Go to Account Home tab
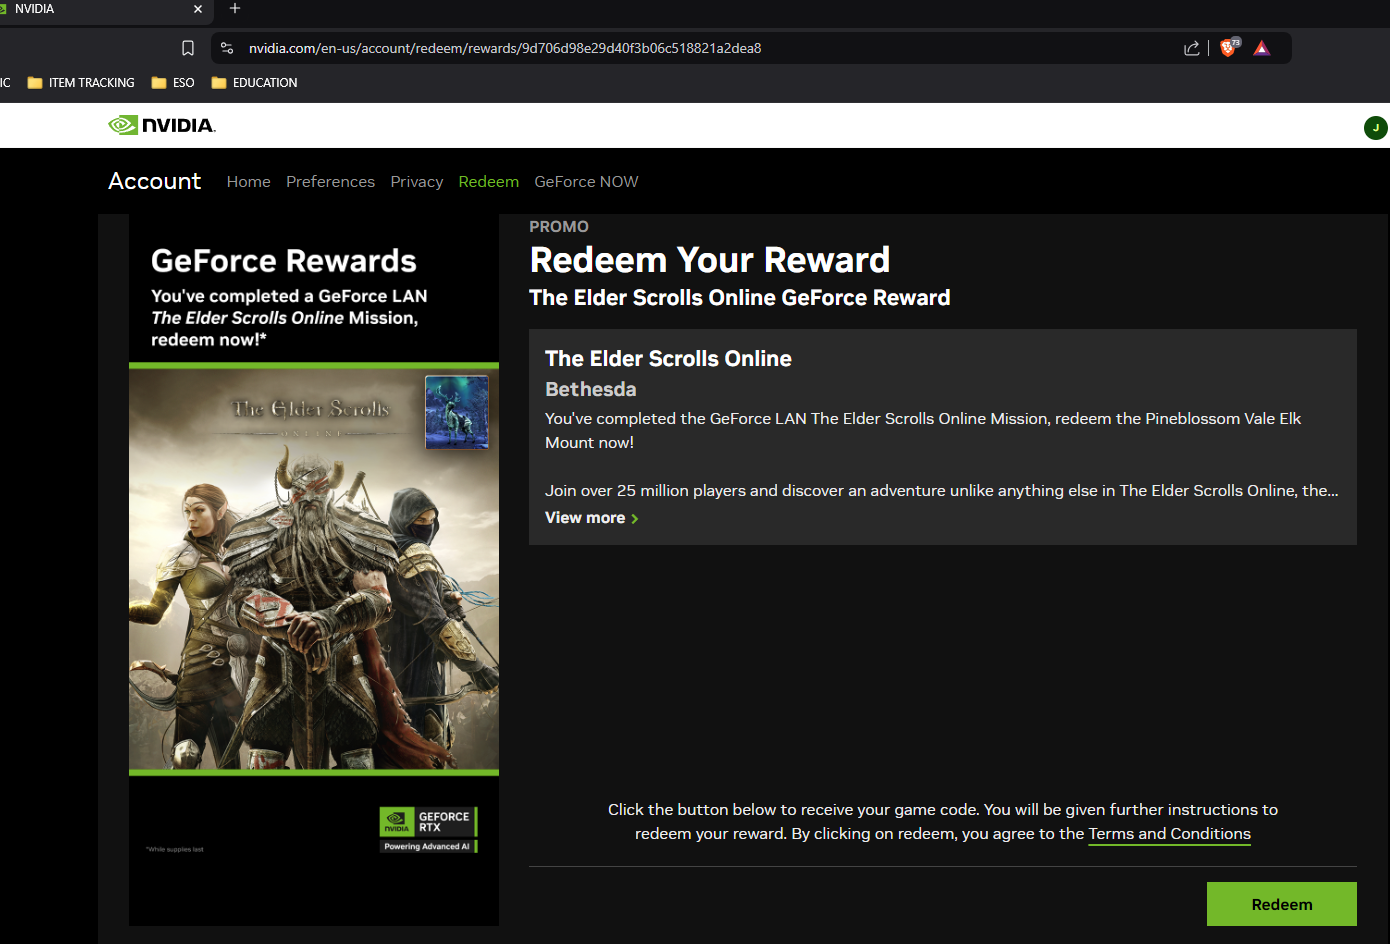This screenshot has width=1390, height=944. 249,182
